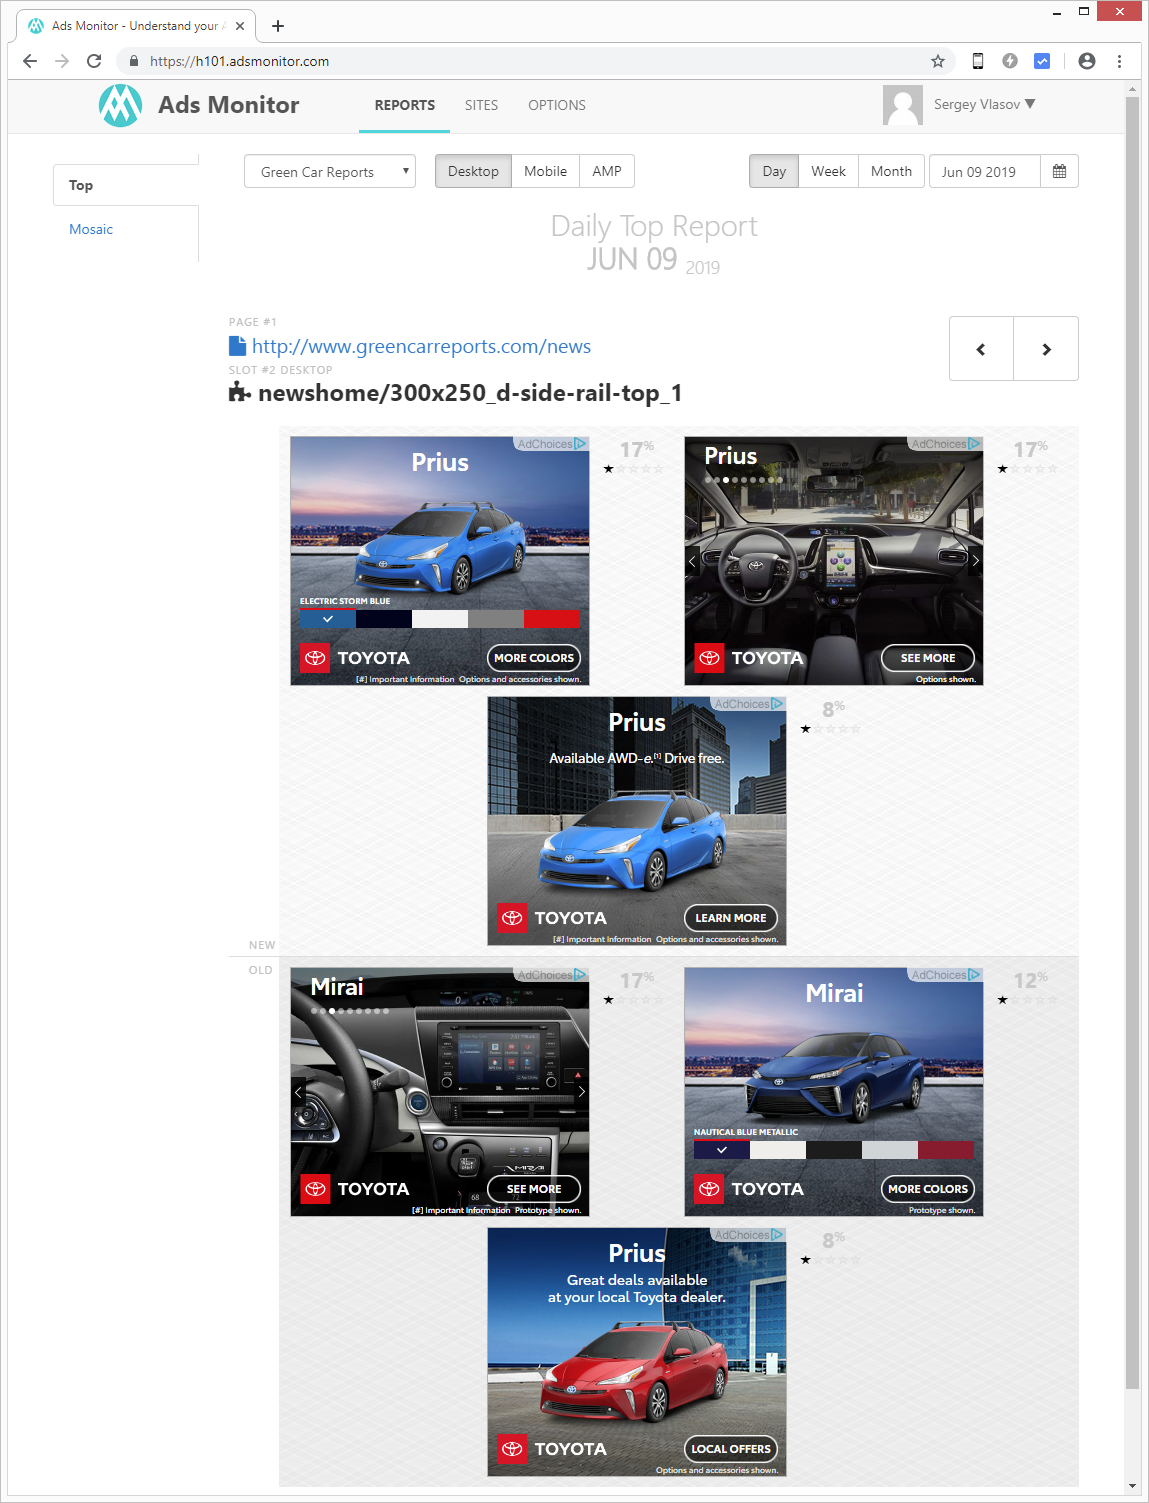Click the browser address bar URL
Screen dimensions: 1149x1503
pos(239,61)
